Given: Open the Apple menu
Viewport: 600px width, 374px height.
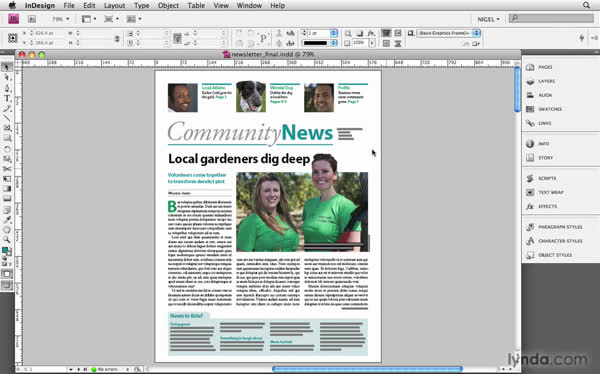Looking at the screenshot, I should pos(12,5).
